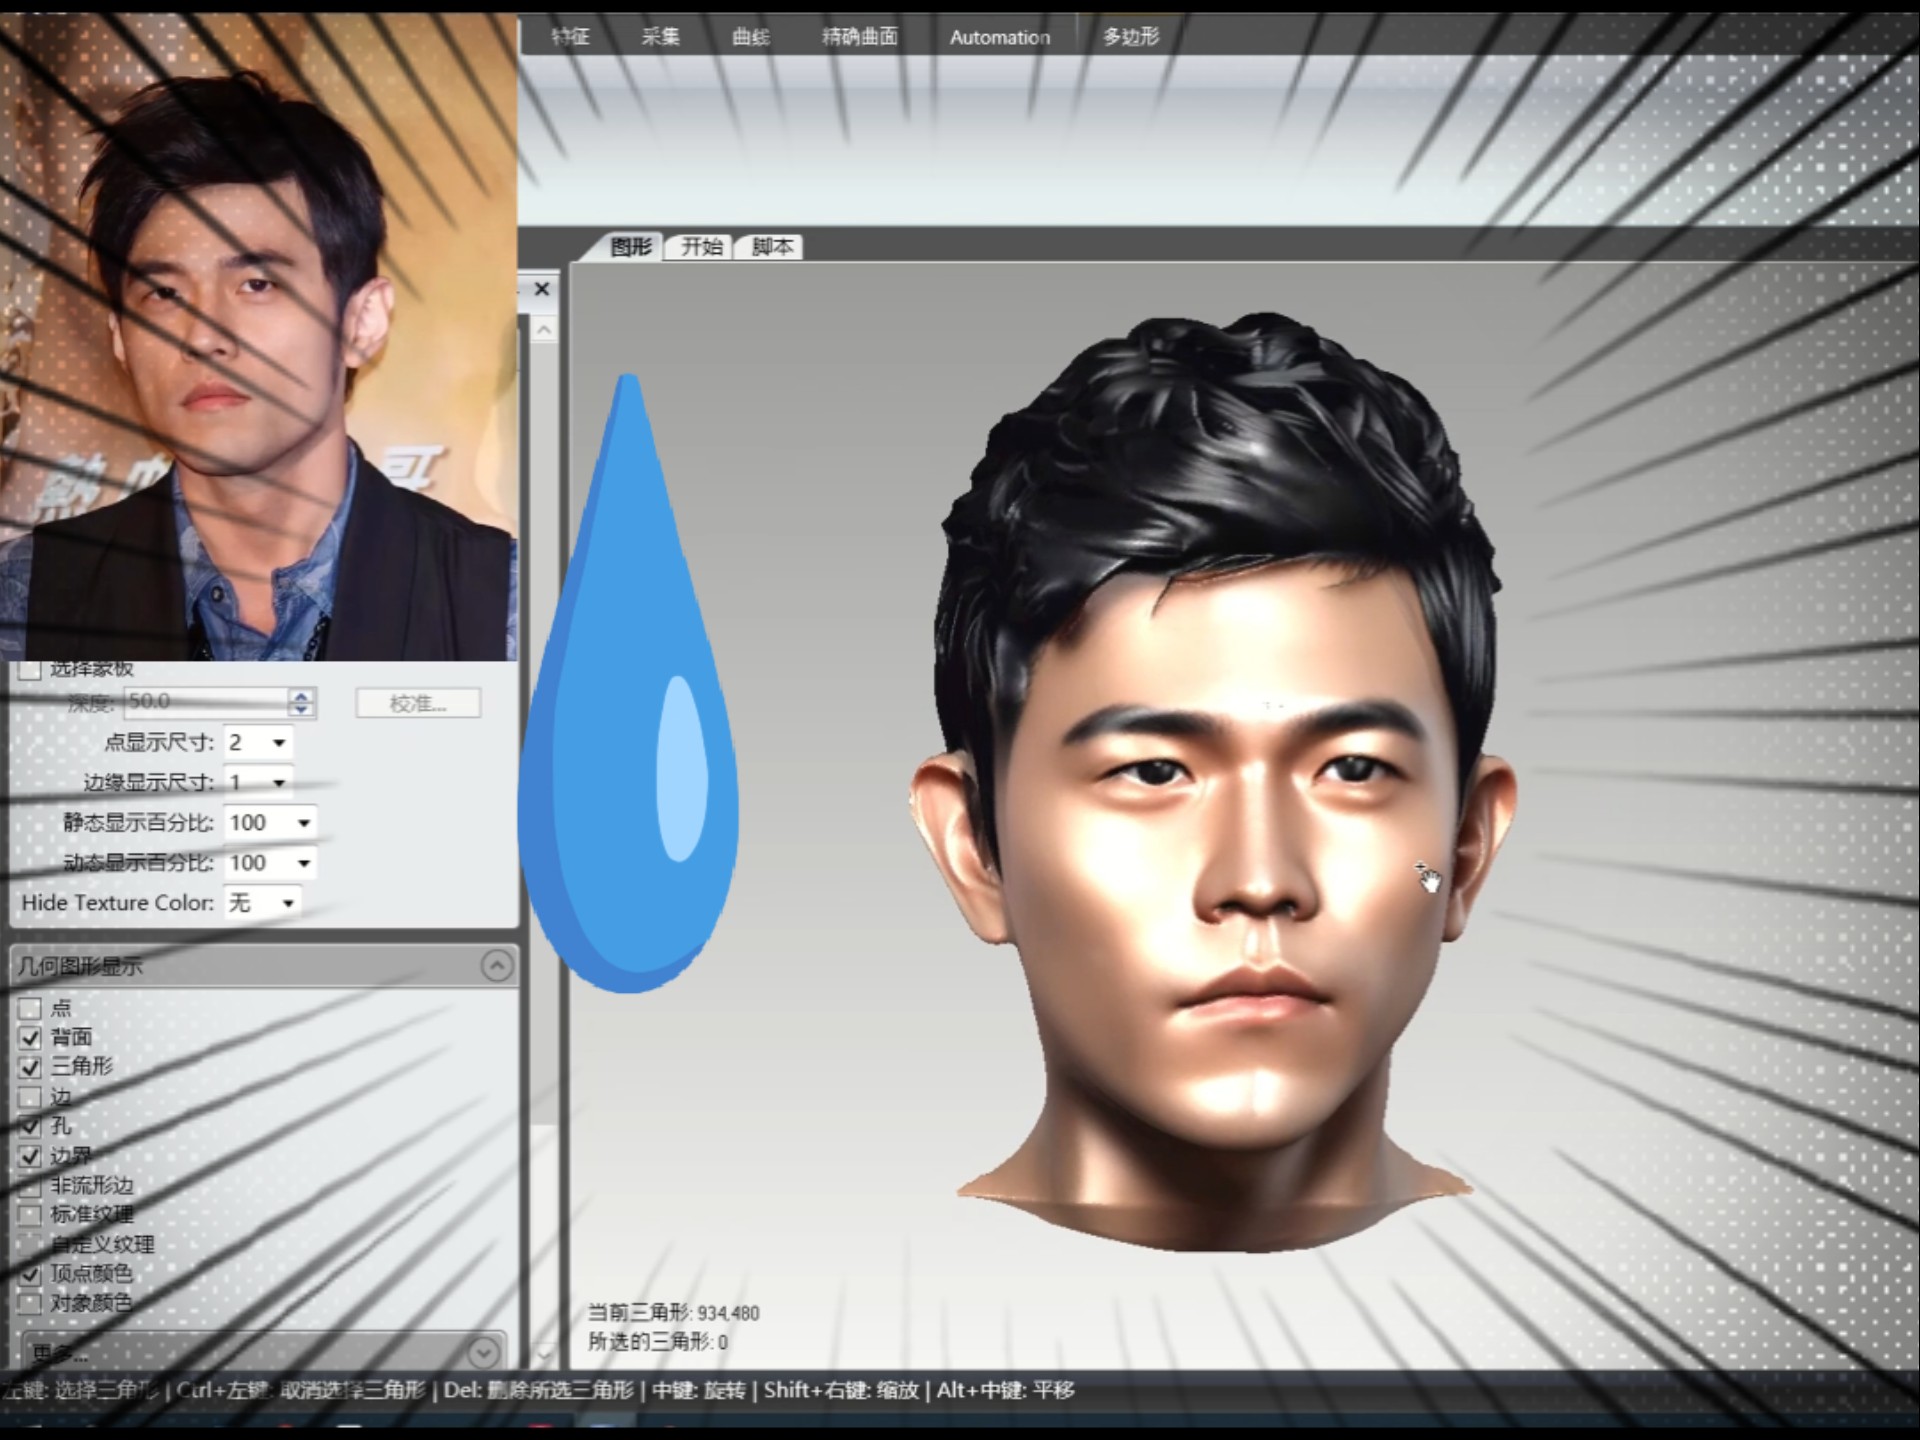
Task: Enable the 非流形边 checkbox
Action: click(x=30, y=1186)
